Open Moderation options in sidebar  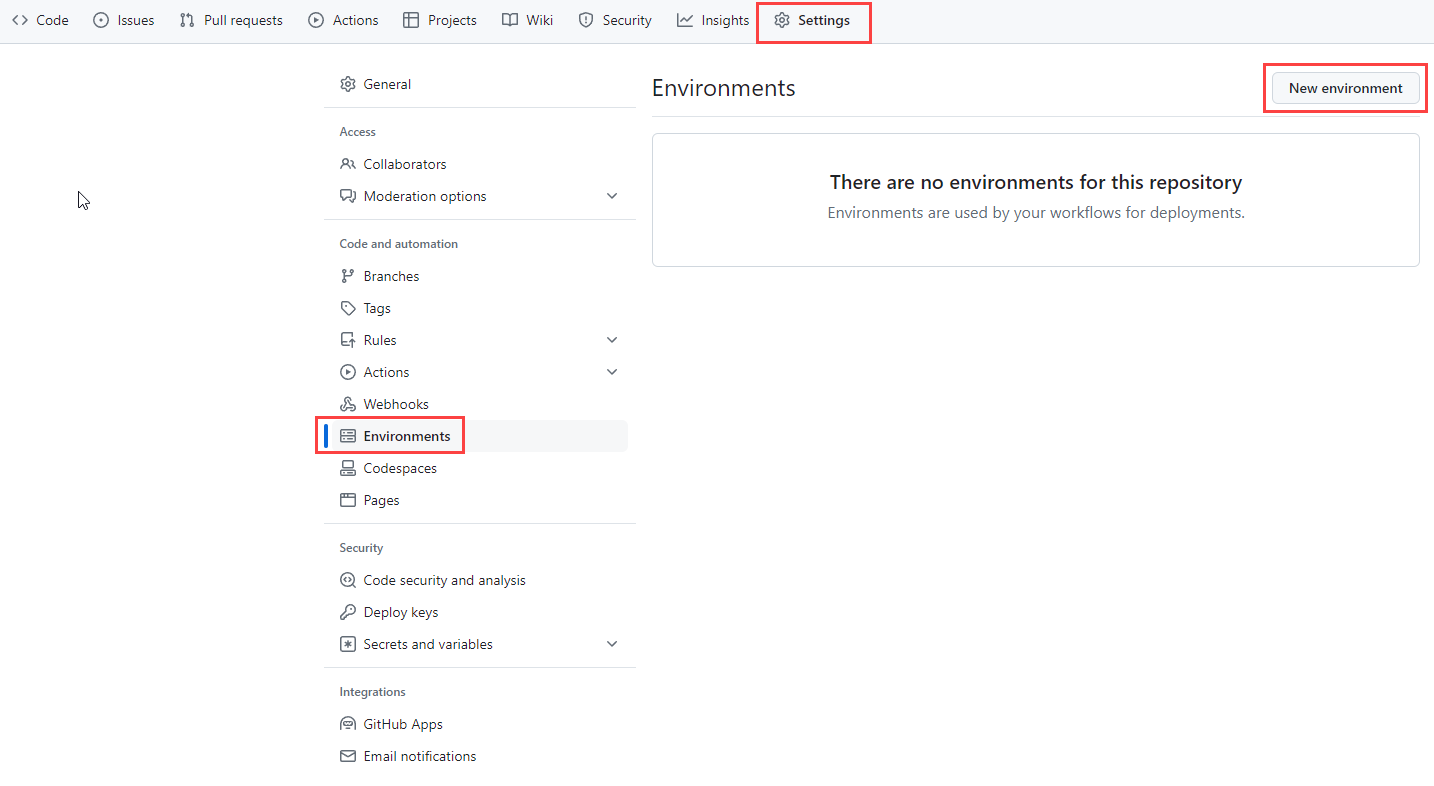click(476, 196)
